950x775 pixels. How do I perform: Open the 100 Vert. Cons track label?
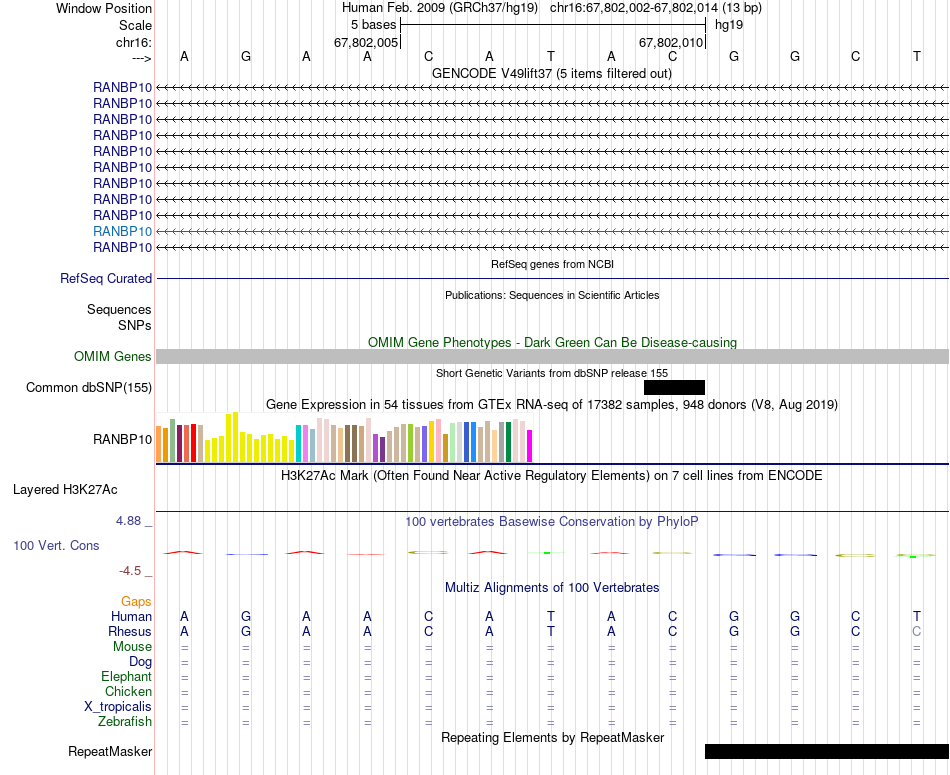[x=56, y=545]
